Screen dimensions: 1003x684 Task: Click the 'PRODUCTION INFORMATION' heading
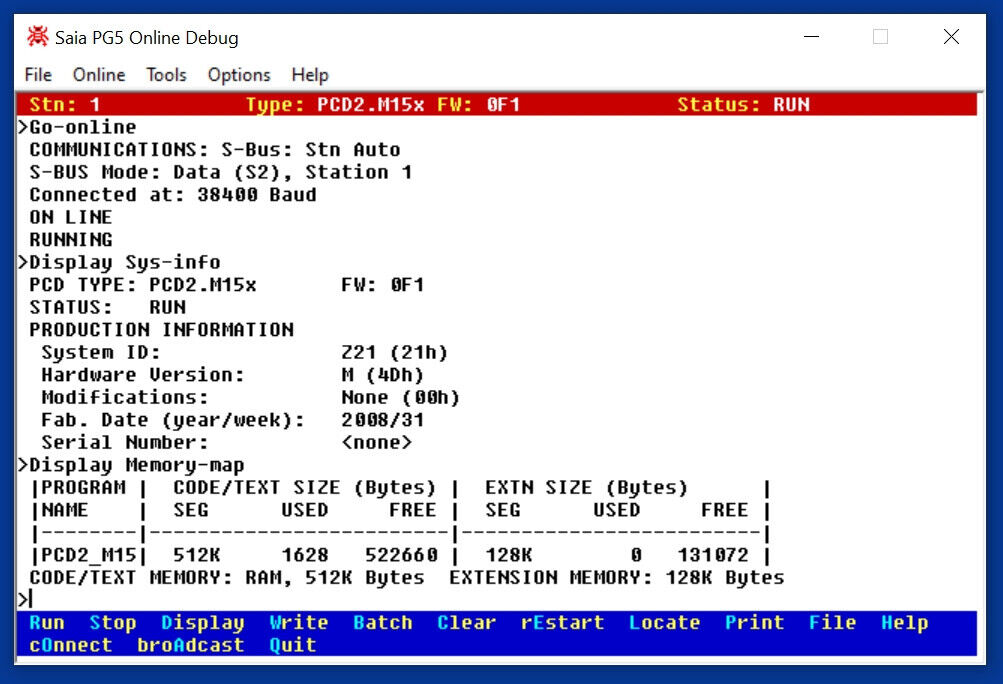pyautogui.click(x=161, y=330)
